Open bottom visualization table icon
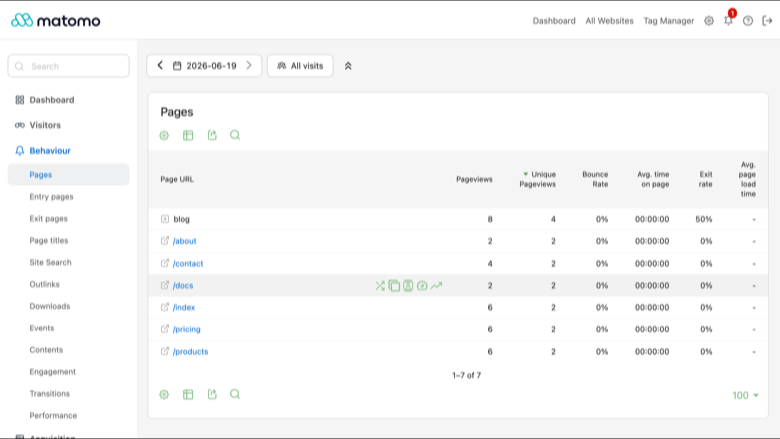This screenshot has height=439, width=780. (x=188, y=394)
